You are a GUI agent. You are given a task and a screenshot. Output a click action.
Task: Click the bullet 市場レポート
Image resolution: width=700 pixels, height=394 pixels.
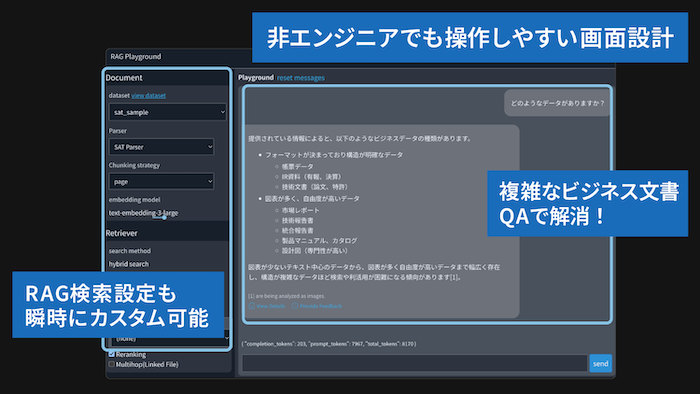(300, 210)
